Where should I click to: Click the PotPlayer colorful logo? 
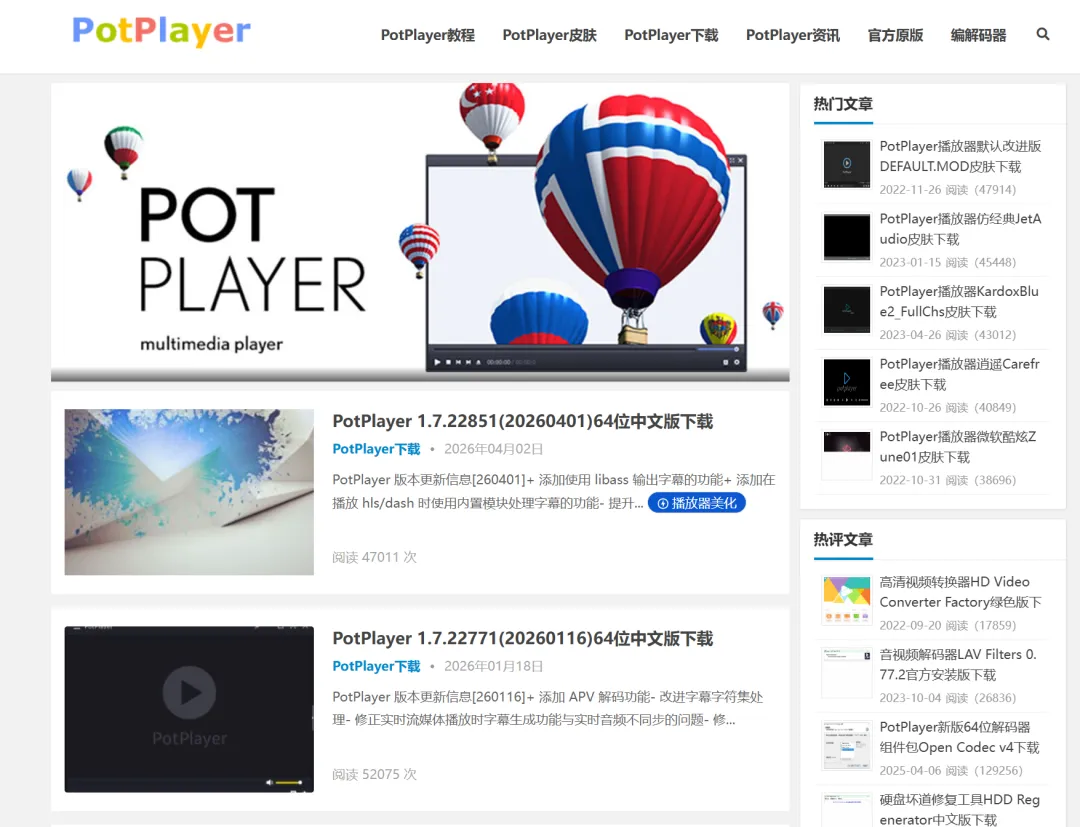point(161,32)
